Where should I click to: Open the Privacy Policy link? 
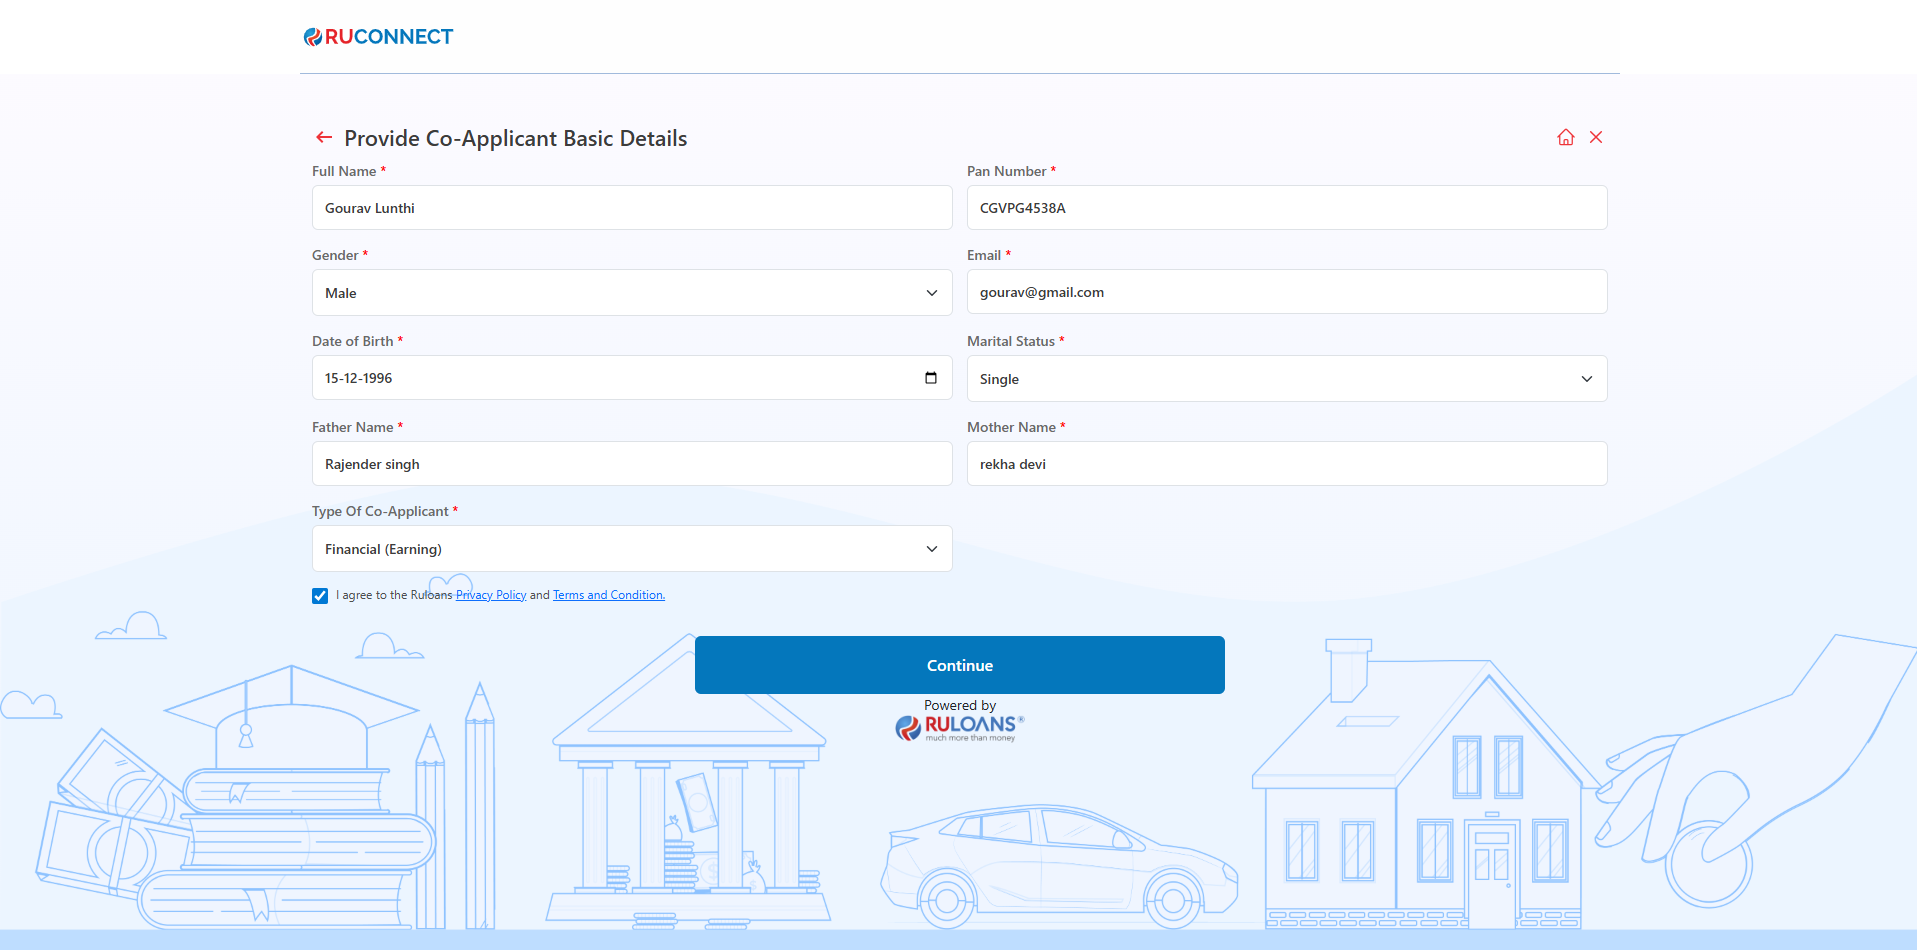(491, 595)
